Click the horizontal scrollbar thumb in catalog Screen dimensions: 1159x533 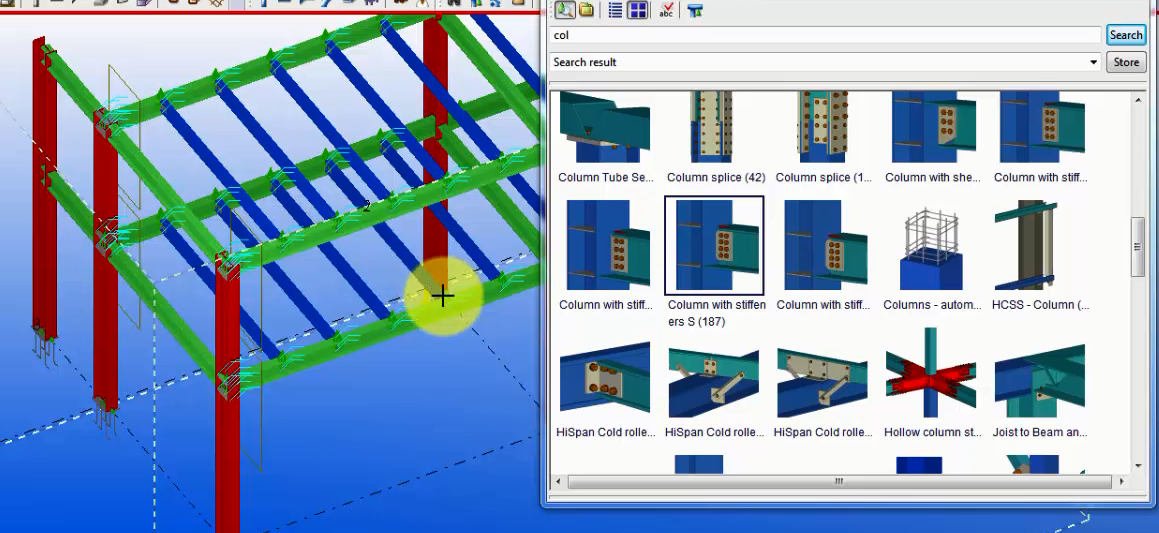839,481
